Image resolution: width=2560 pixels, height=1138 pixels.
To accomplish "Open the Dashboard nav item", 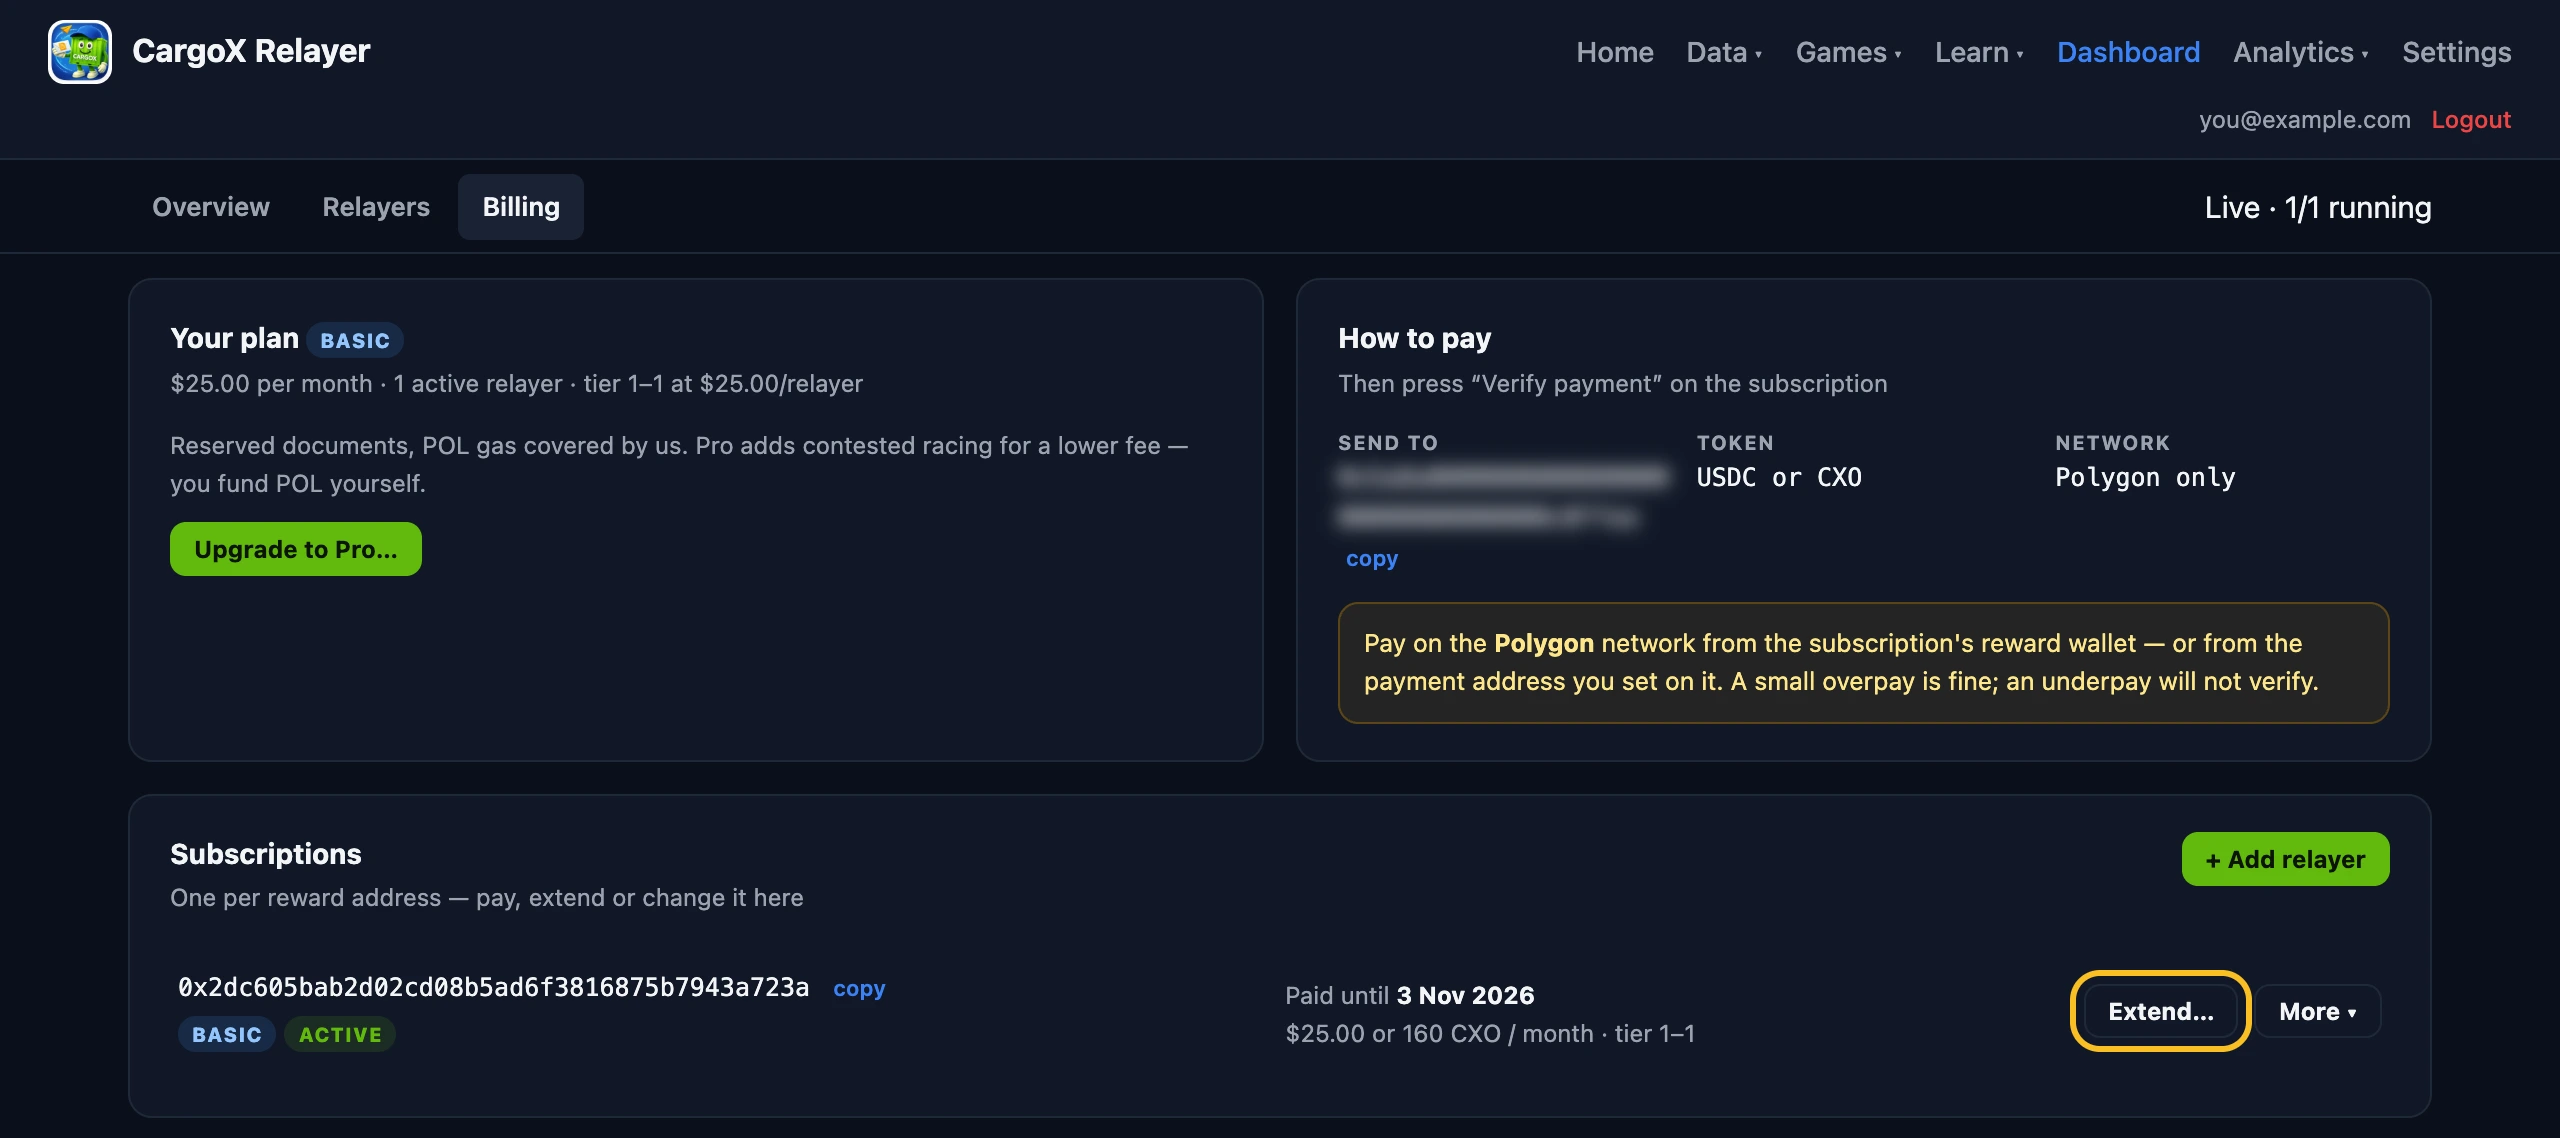I will tap(2128, 52).
